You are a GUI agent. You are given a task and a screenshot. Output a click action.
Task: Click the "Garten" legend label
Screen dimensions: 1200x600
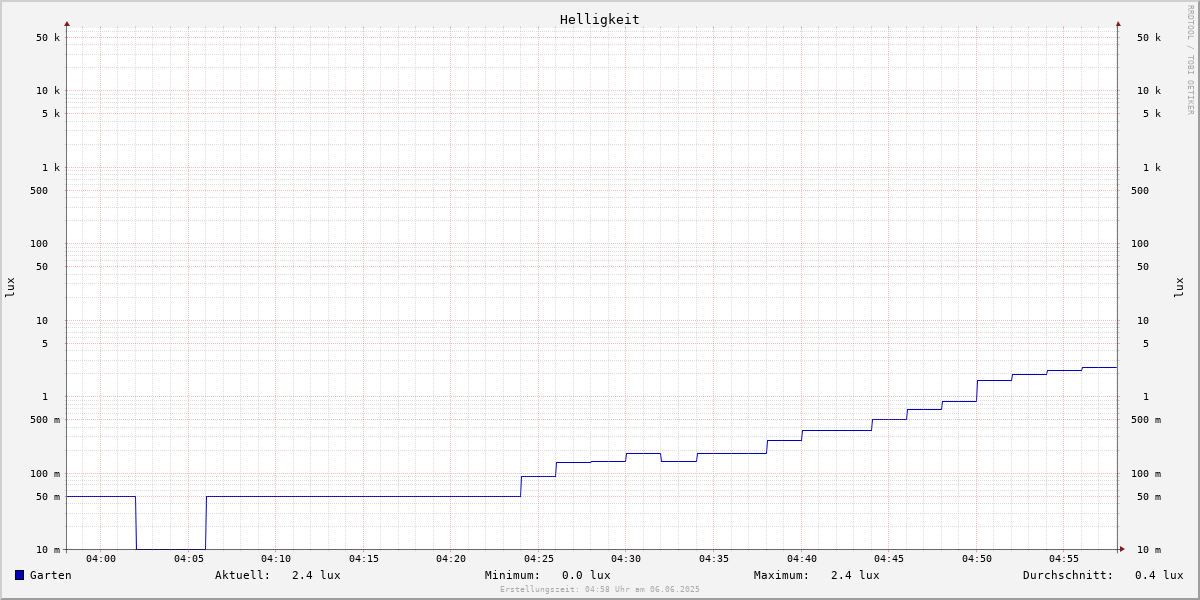tap(51, 575)
